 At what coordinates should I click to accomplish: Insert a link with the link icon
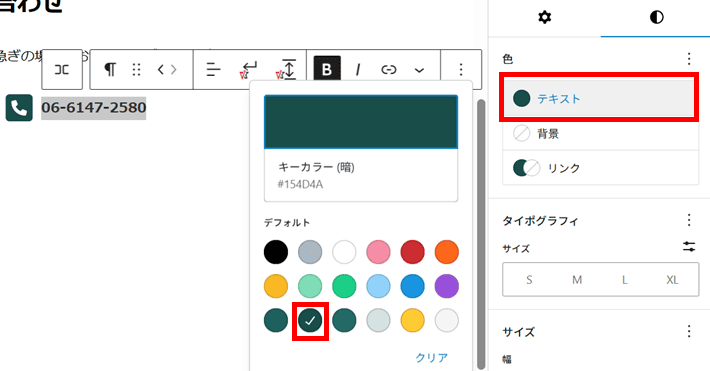(x=389, y=69)
